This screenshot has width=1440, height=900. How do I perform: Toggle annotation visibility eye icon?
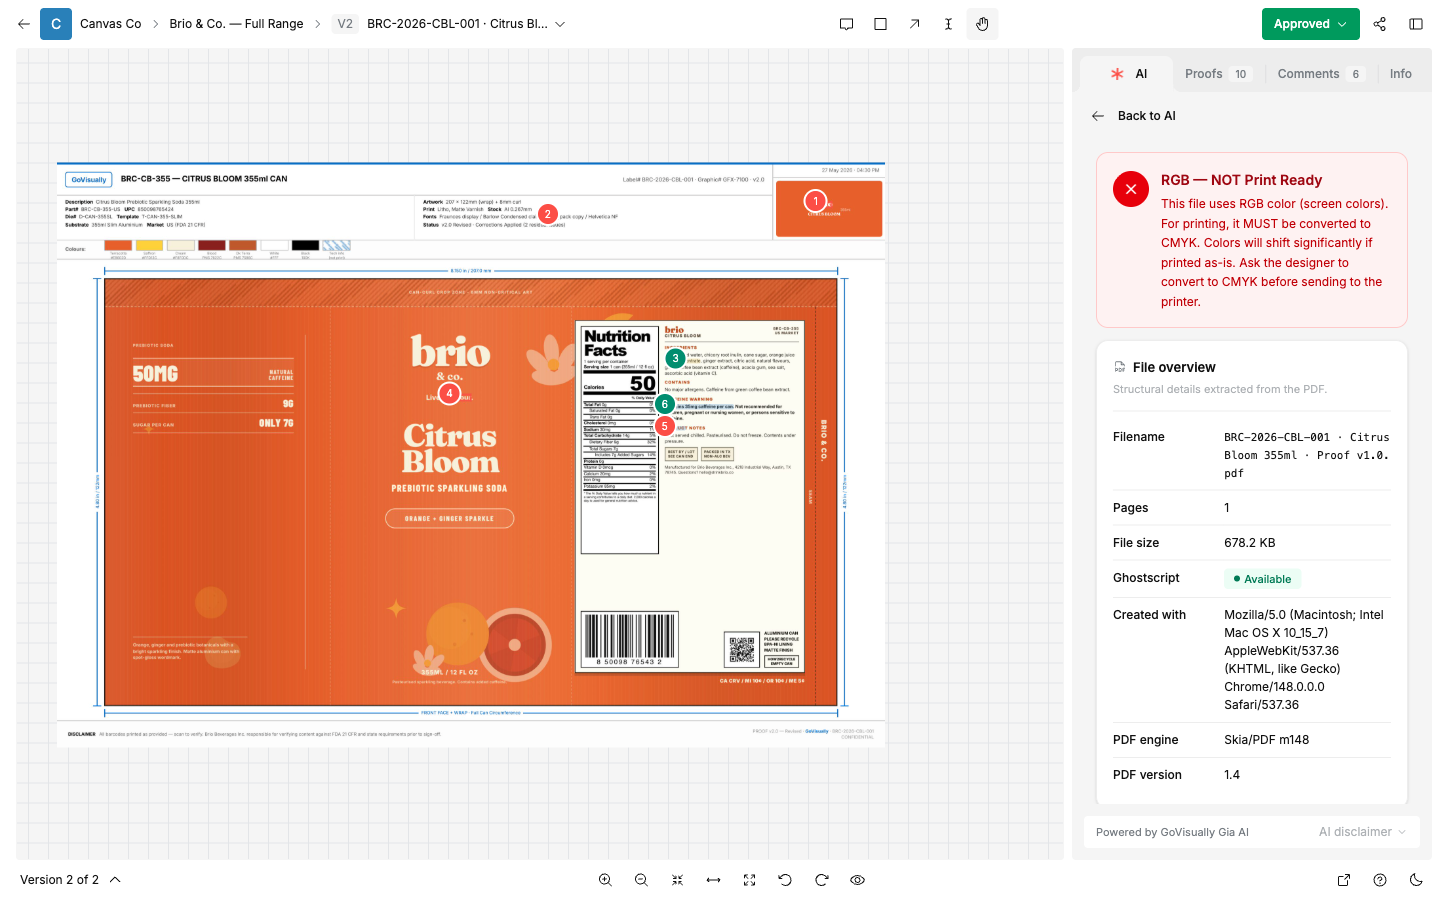[857, 880]
